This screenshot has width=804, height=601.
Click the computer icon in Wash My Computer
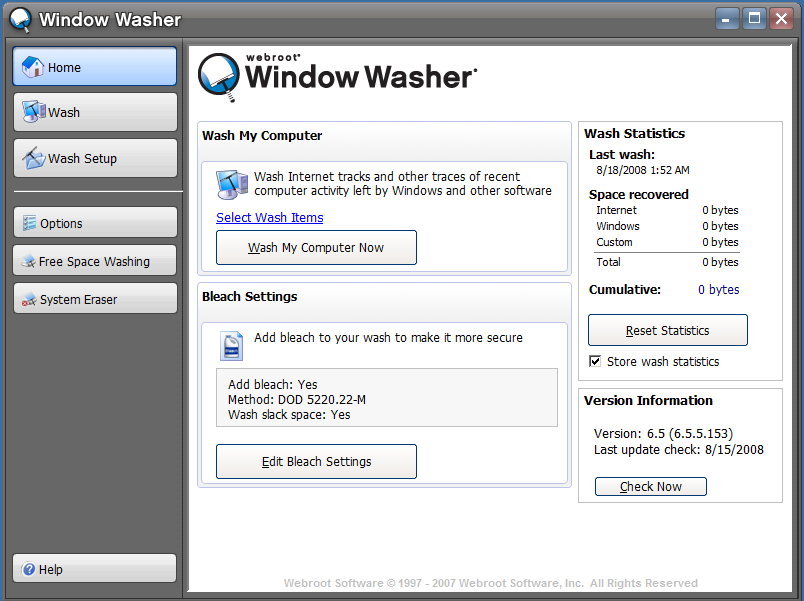click(232, 185)
